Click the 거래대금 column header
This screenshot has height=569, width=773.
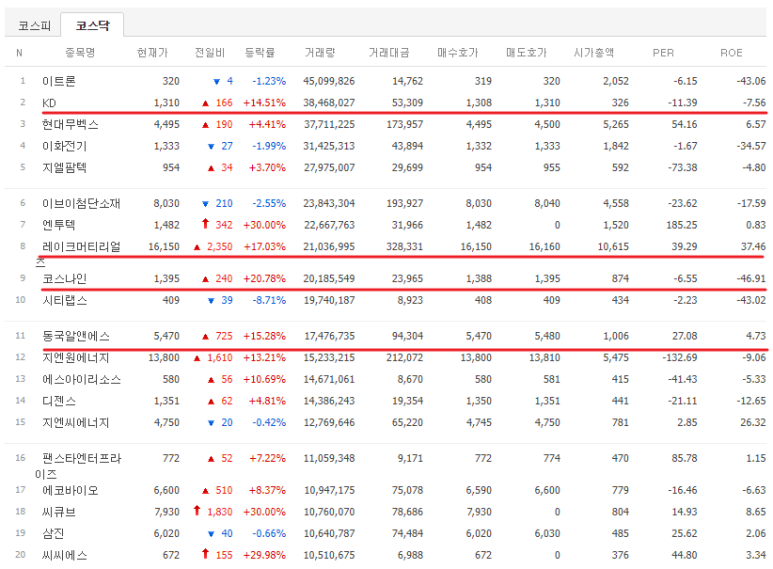pyautogui.click(x=389, y=52)
